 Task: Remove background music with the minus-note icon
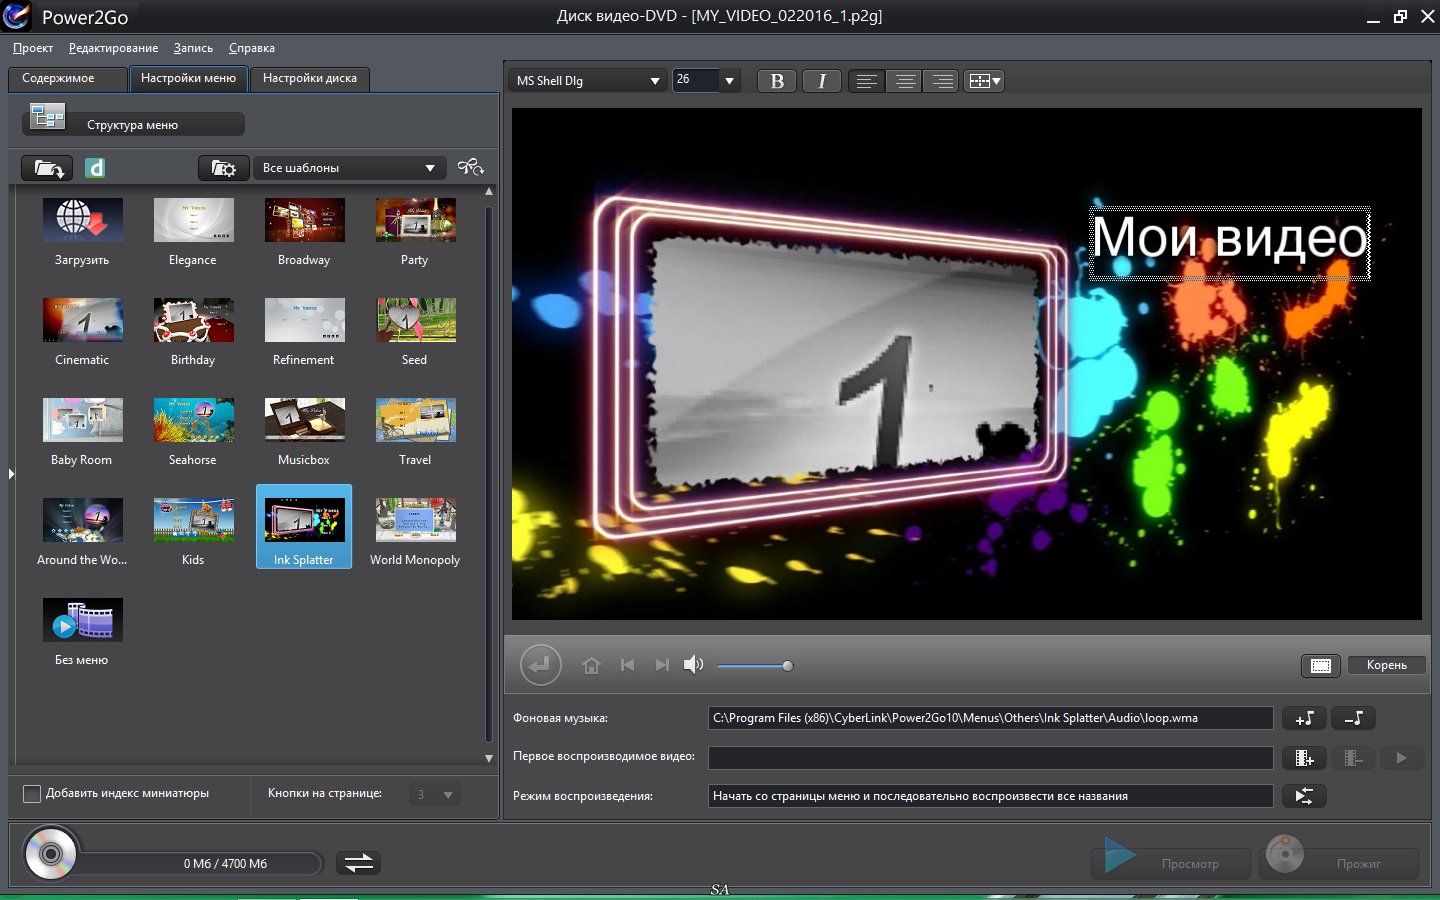1353,718
